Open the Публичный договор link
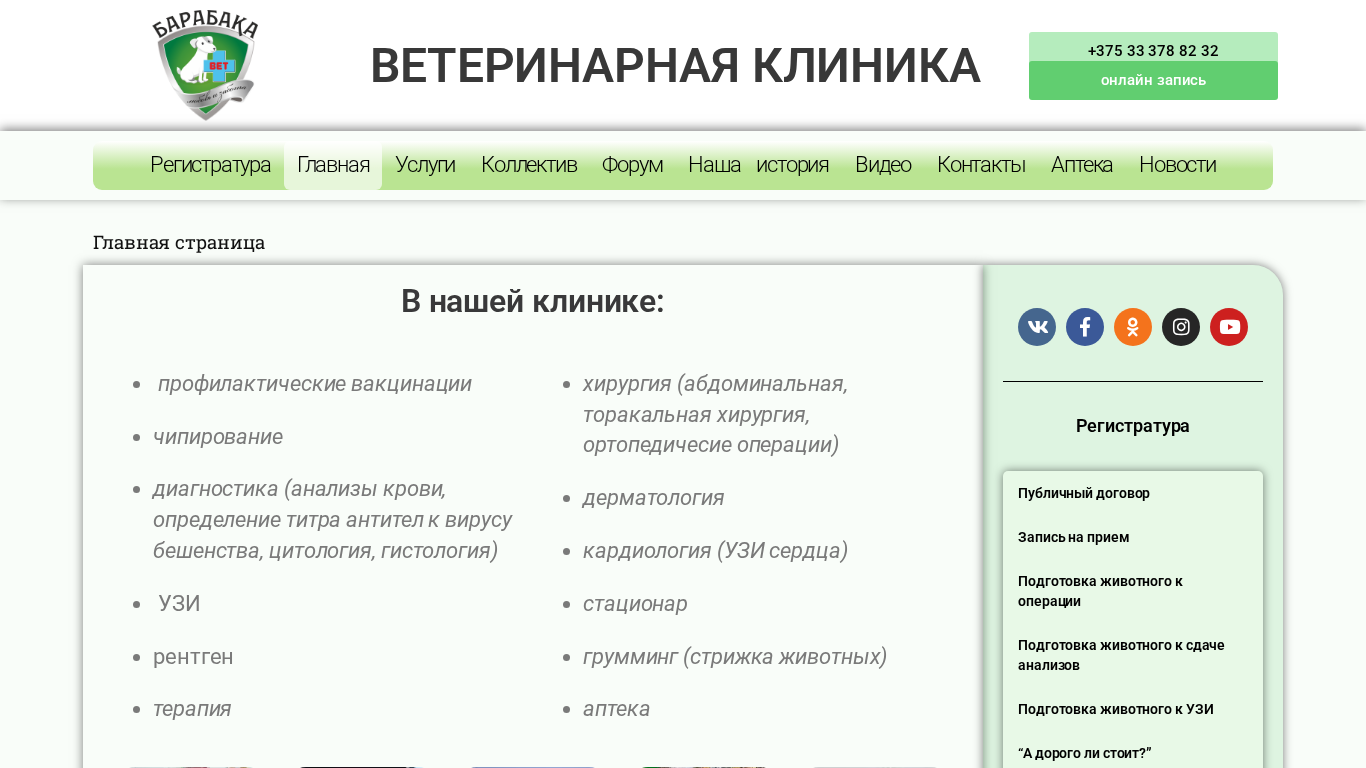The width and height of the screenshot is (1366, 768). (x=1084, y=493)
